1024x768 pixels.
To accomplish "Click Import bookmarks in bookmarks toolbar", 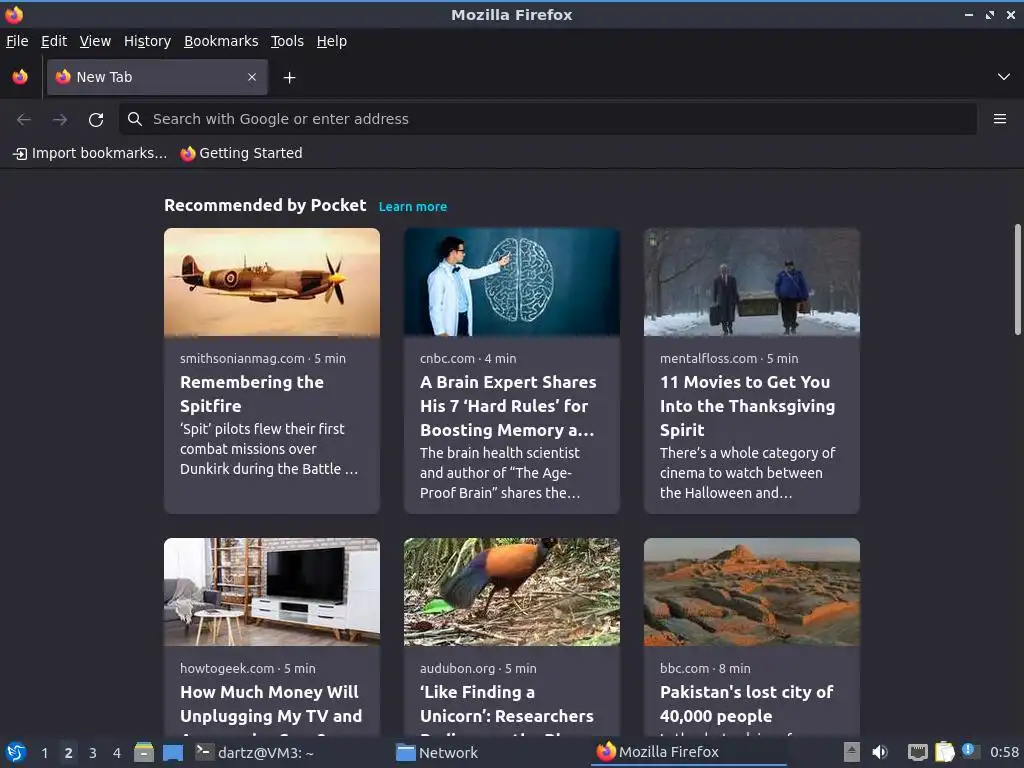I will coord(90,153).
